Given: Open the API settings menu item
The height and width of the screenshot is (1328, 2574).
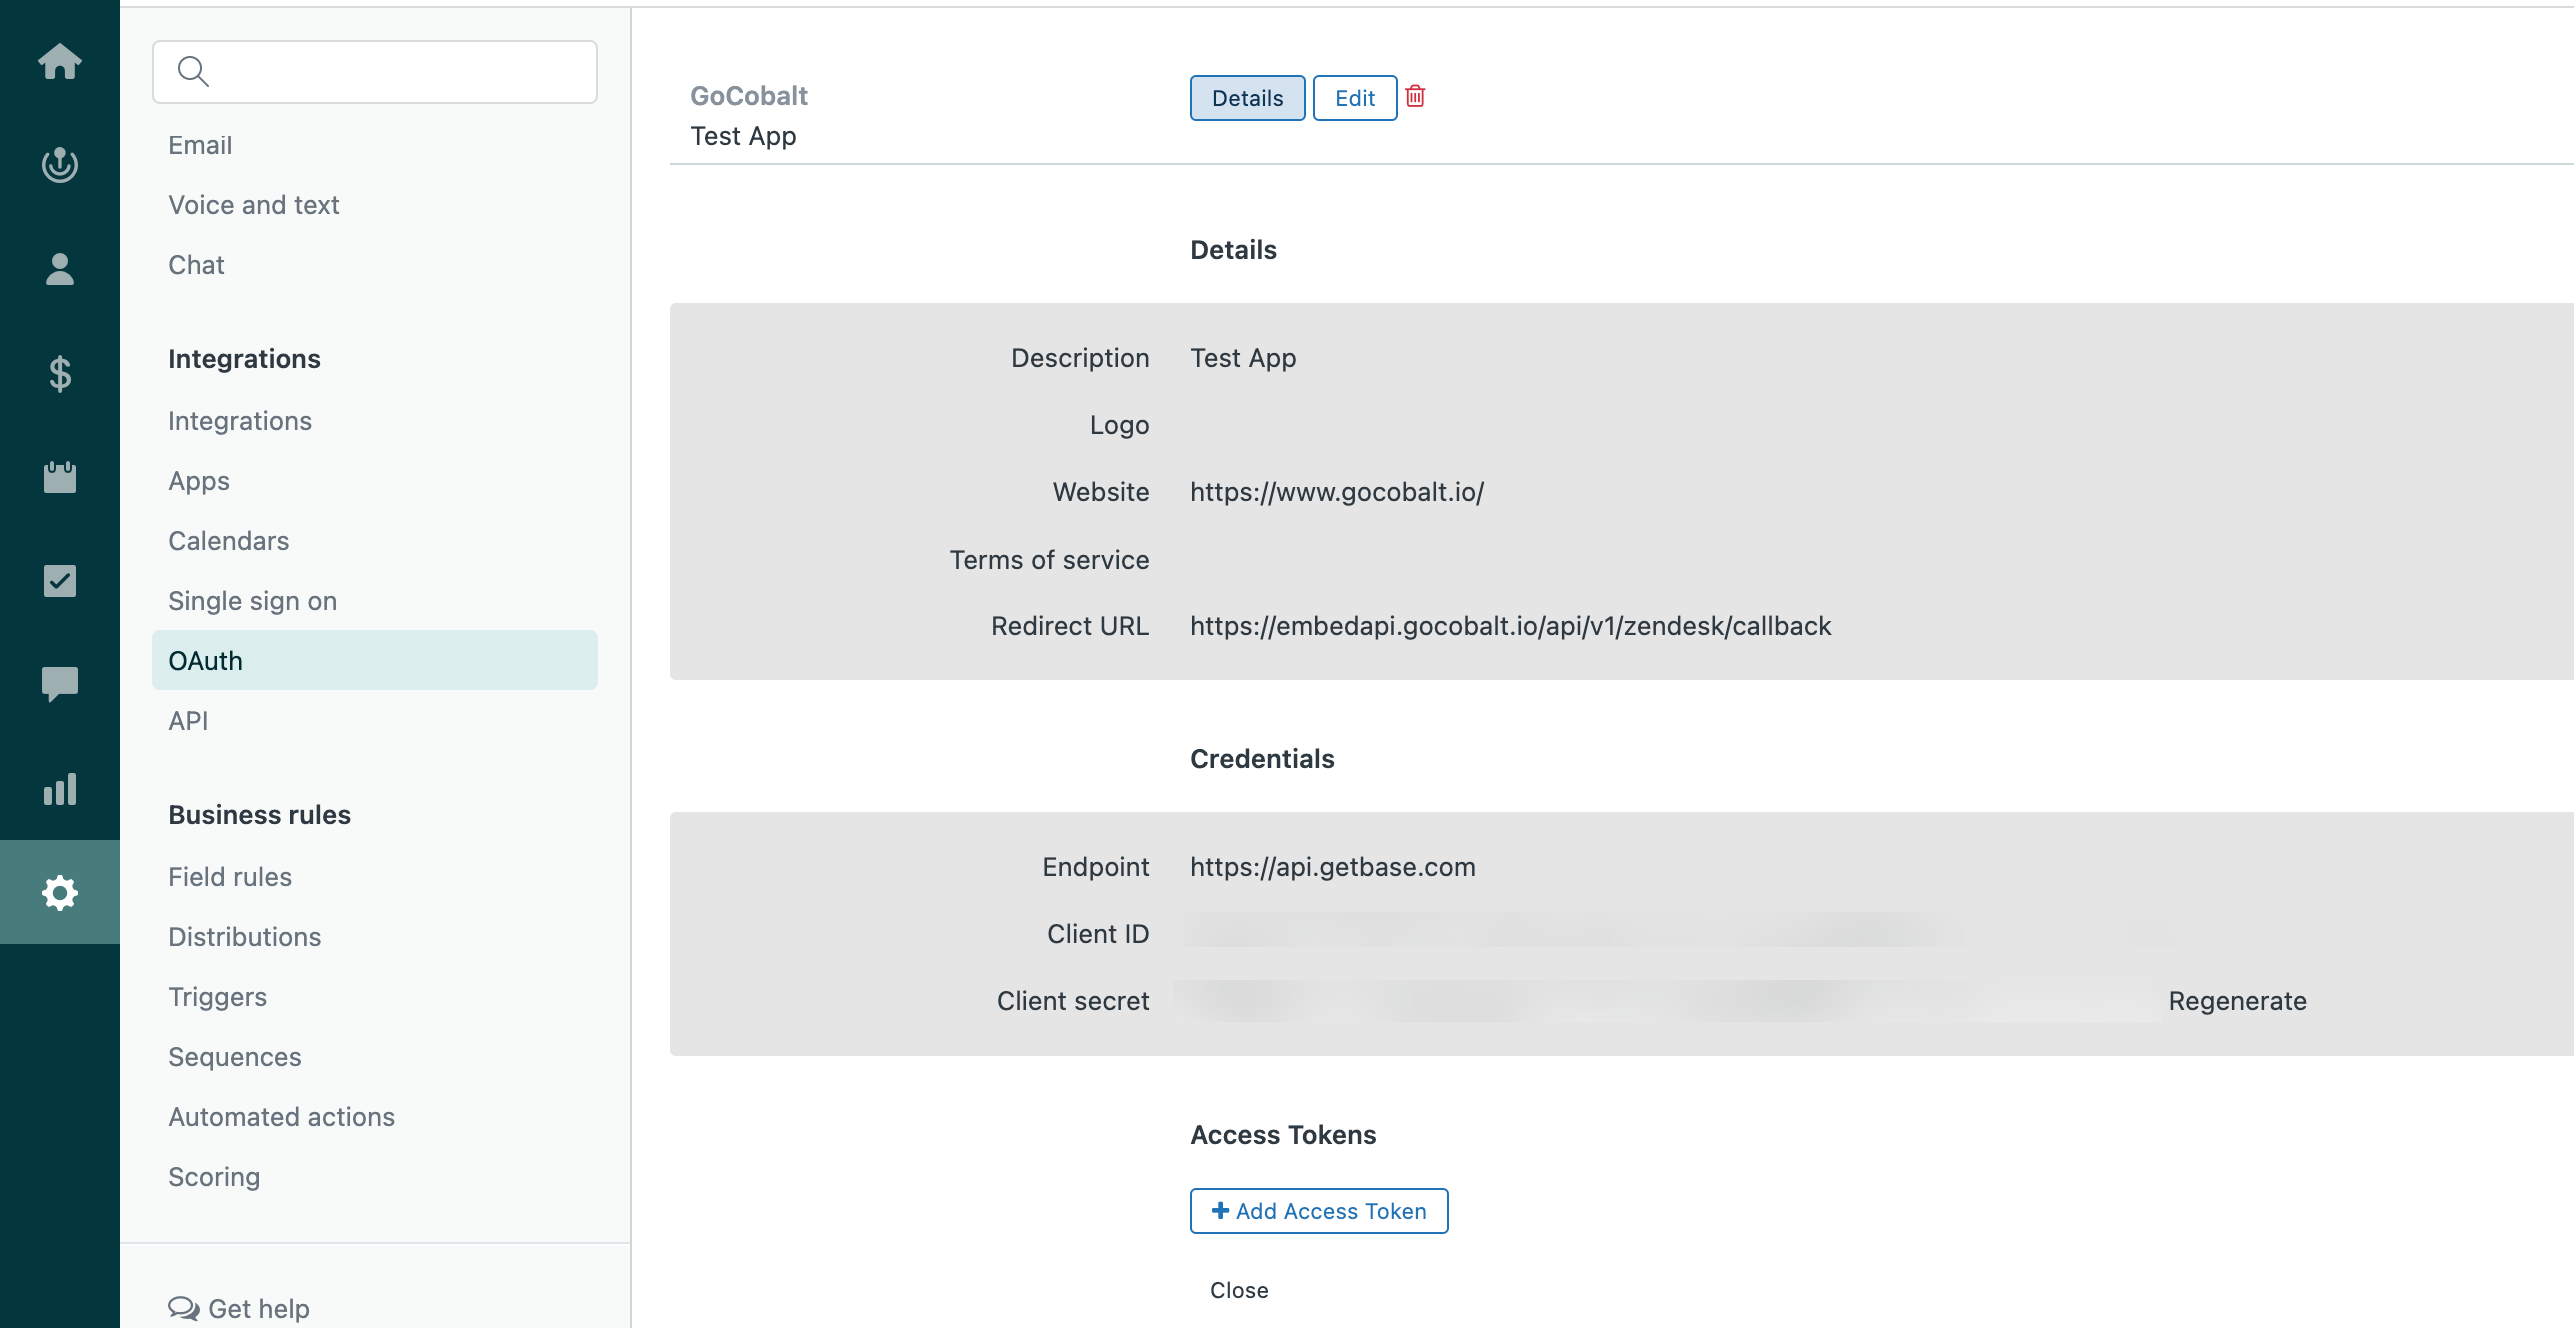Looking at the screenshot, I should (x=188, y=720).
